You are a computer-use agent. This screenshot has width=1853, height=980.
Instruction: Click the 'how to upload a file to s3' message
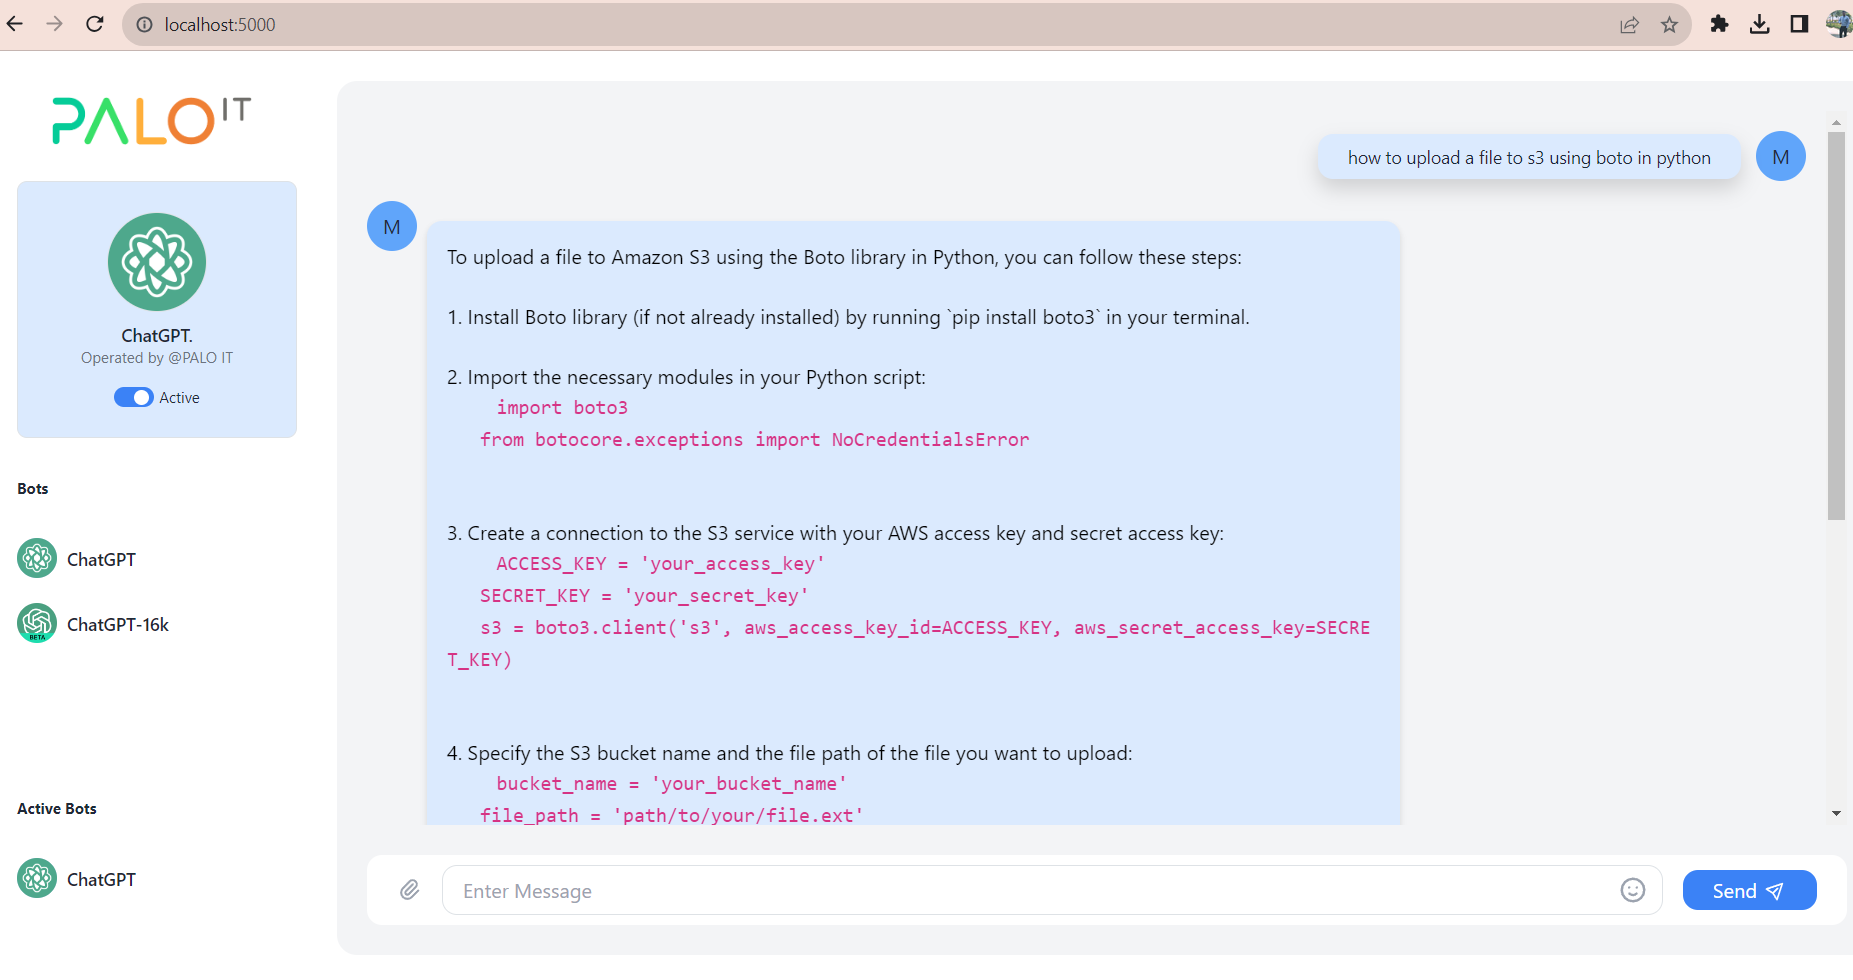pos(1529,158)
